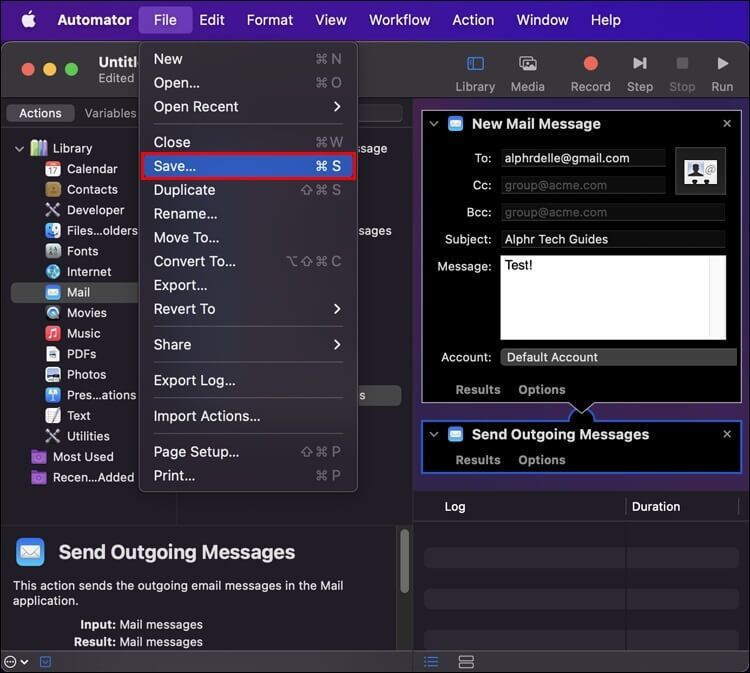Click the Cc address field
Screen dimensions: 750x673
click(x=583, y=185)
